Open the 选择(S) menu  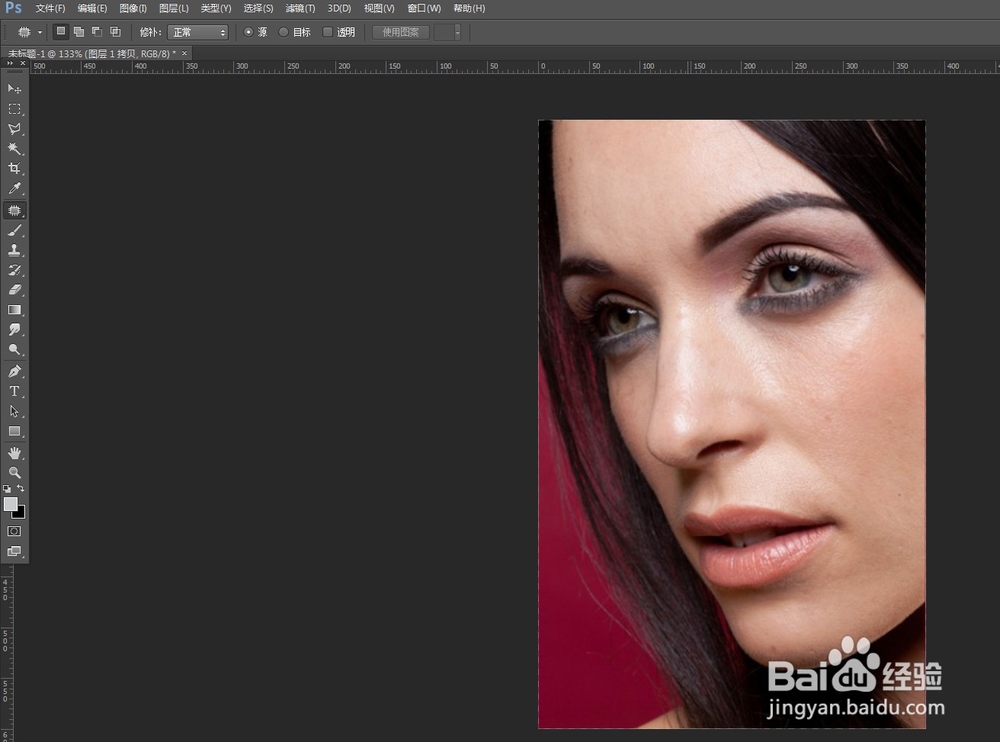point(258,8)
